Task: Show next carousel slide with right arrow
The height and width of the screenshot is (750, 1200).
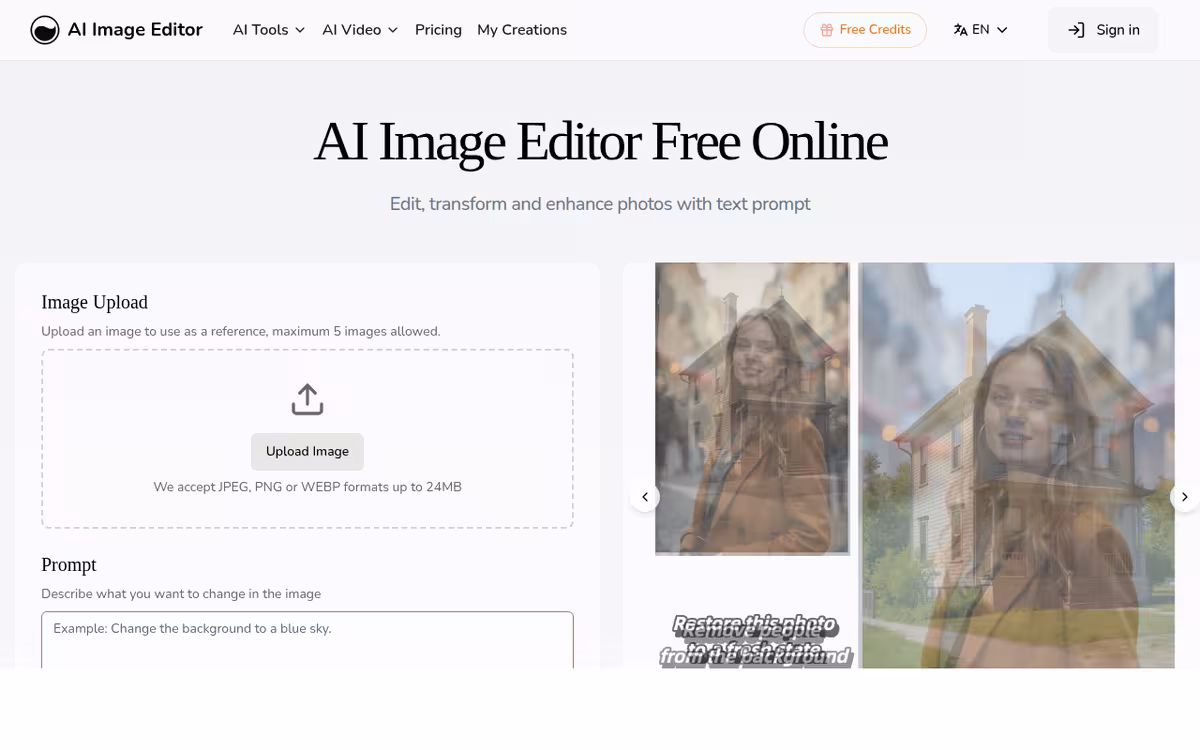Action: pyautogui.click(x=1184, y=497)
